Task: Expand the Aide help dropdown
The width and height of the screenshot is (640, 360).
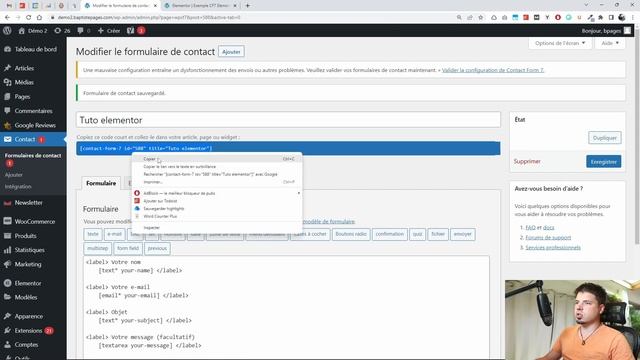Action: pyautogui.click(x=610, y=43)
